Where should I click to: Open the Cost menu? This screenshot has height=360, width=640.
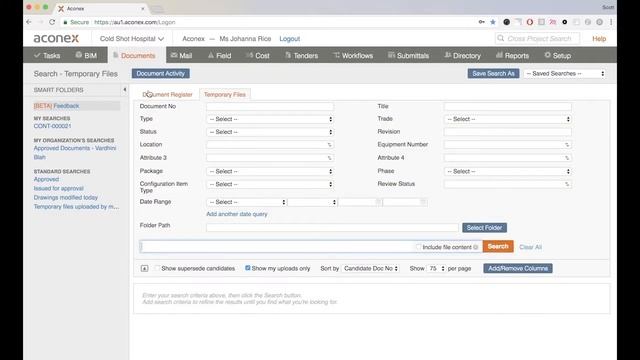pyautogui.click(x=258, y=56)
